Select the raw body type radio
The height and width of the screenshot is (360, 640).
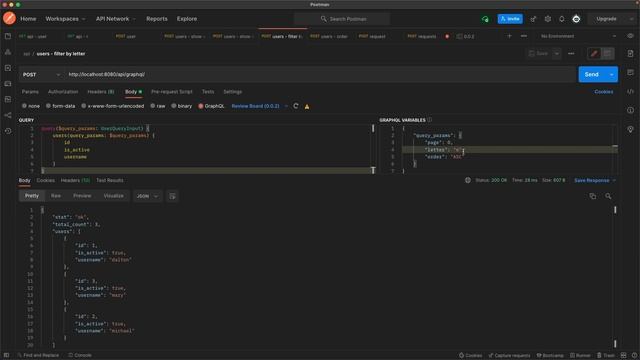pyautogui.click(x=153, y=106)
